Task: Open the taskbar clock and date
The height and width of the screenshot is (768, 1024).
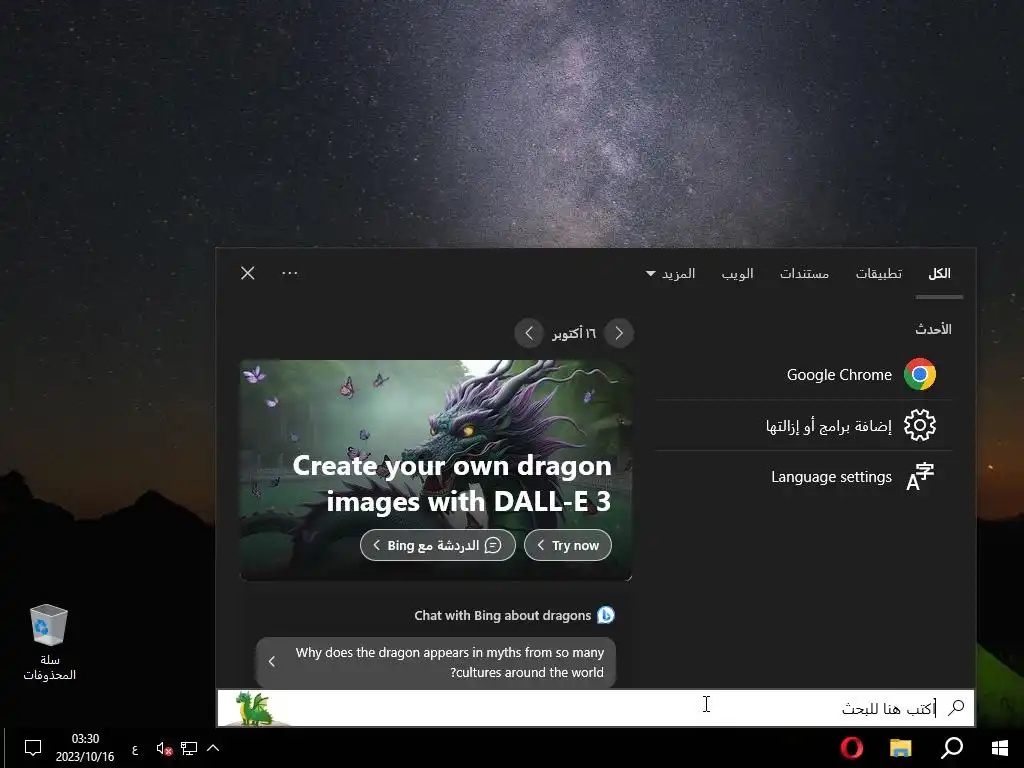Action: pos(85,748)
